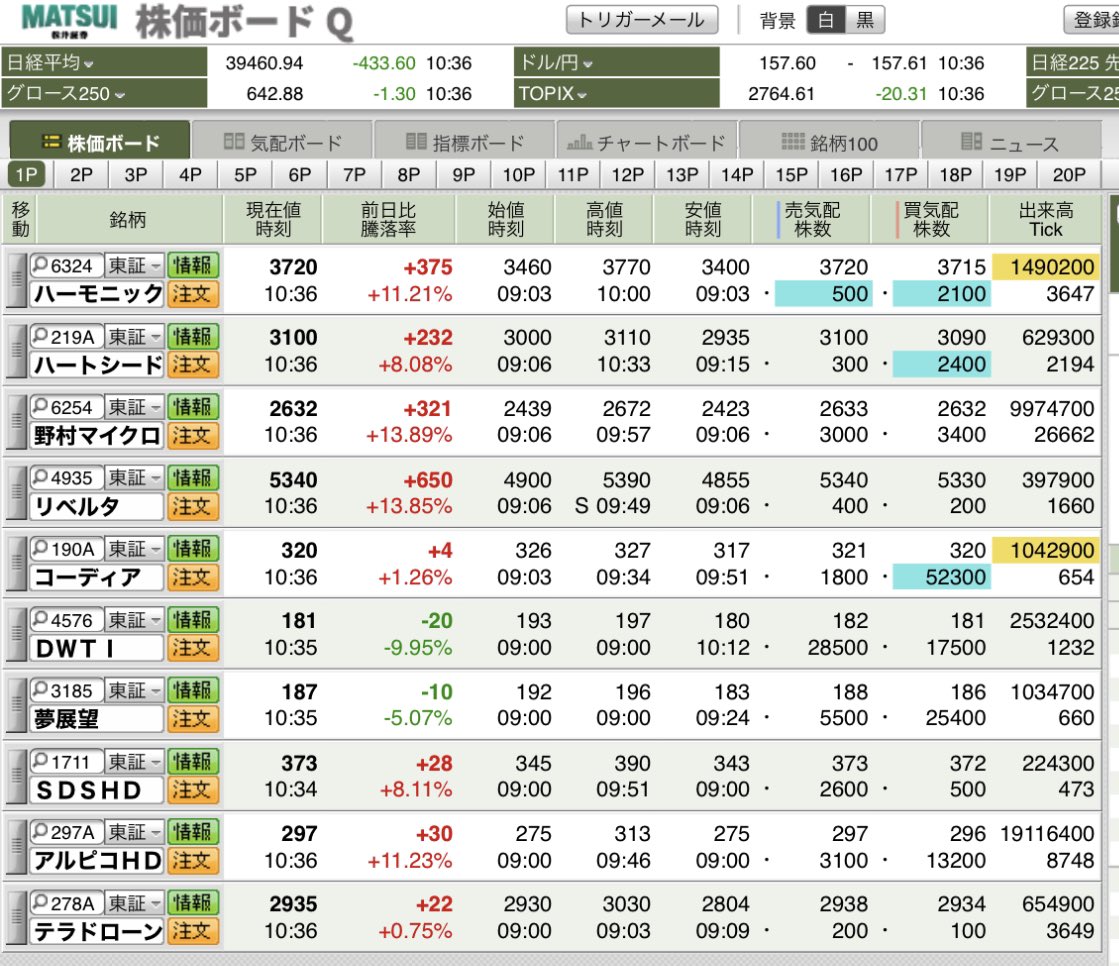Click magnifier icon for code 4576
This screenshot has height=966, width=1119.
[40, 619]
